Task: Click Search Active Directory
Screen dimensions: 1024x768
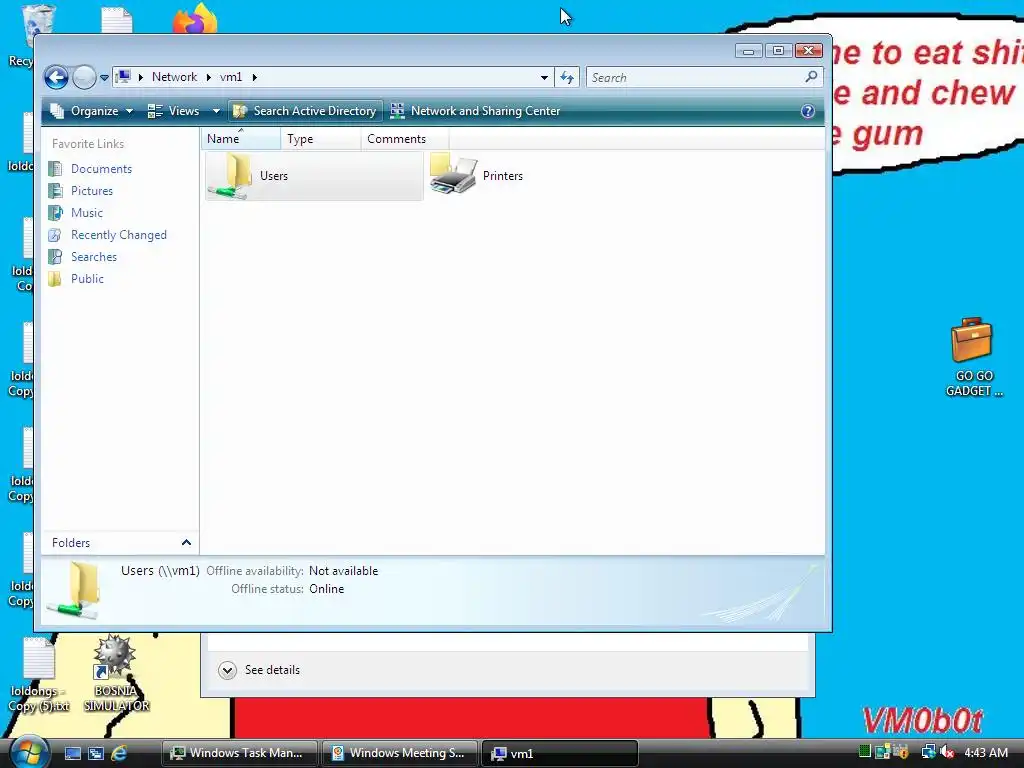Action: pos(305,111)
